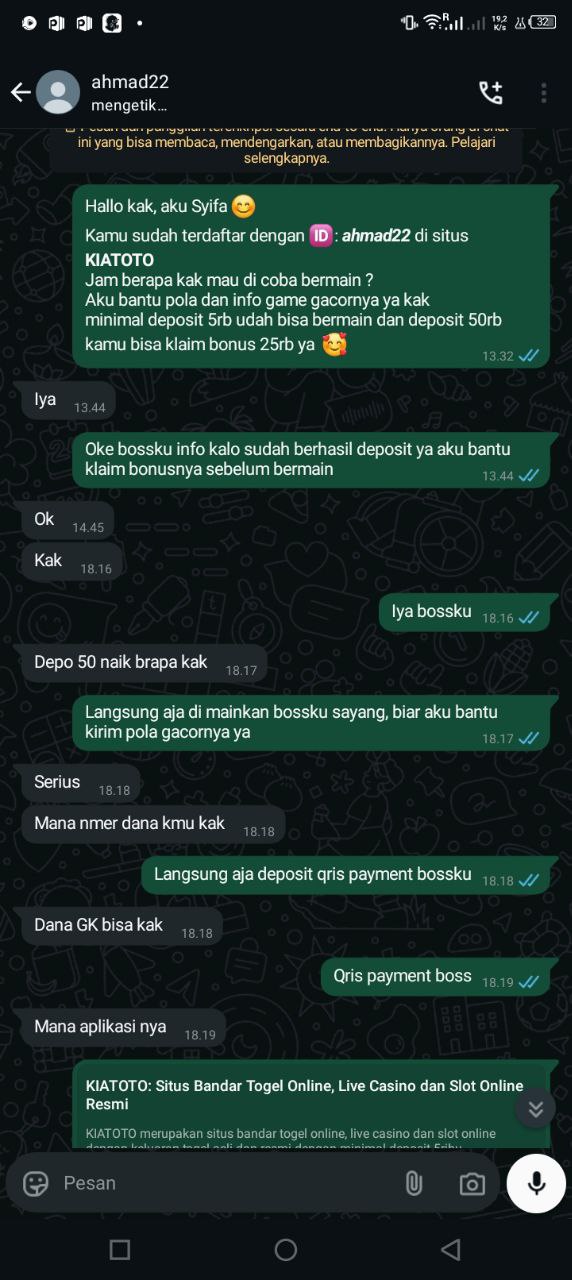Open ahmad22 profile picture avatar
572x1280 pixels.
point(58,93)
